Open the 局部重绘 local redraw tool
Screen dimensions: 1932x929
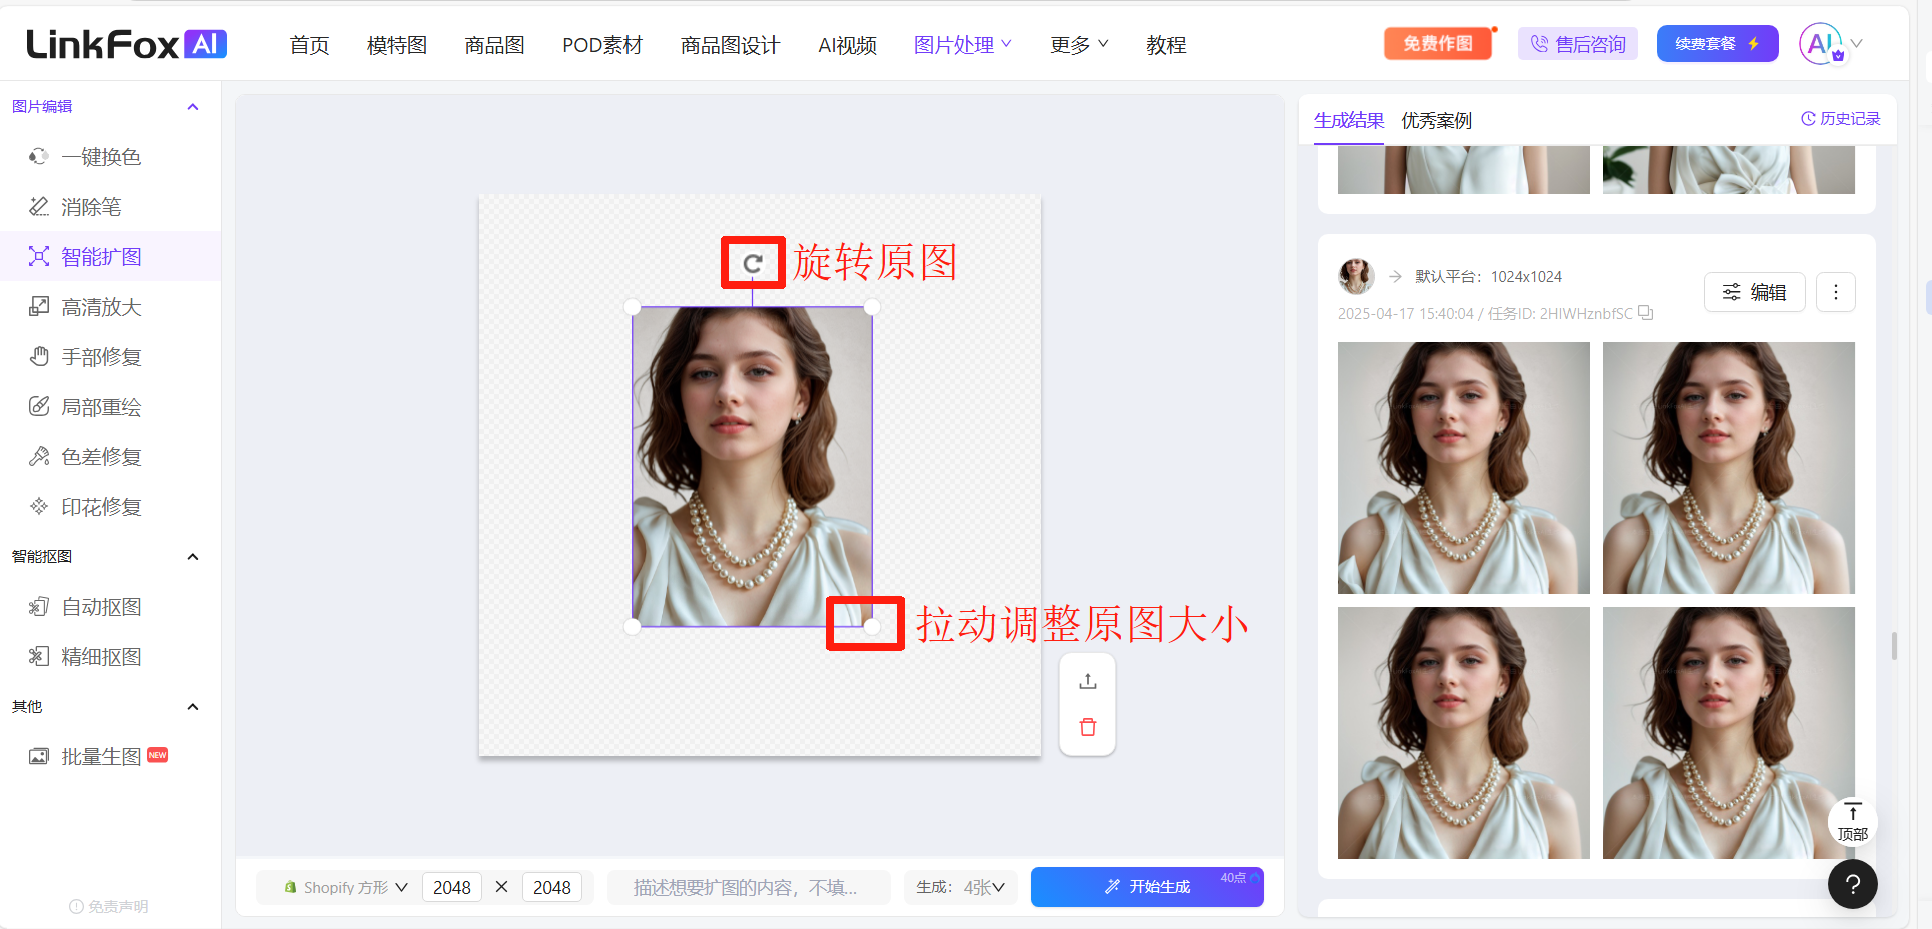[x=100, y=407]
